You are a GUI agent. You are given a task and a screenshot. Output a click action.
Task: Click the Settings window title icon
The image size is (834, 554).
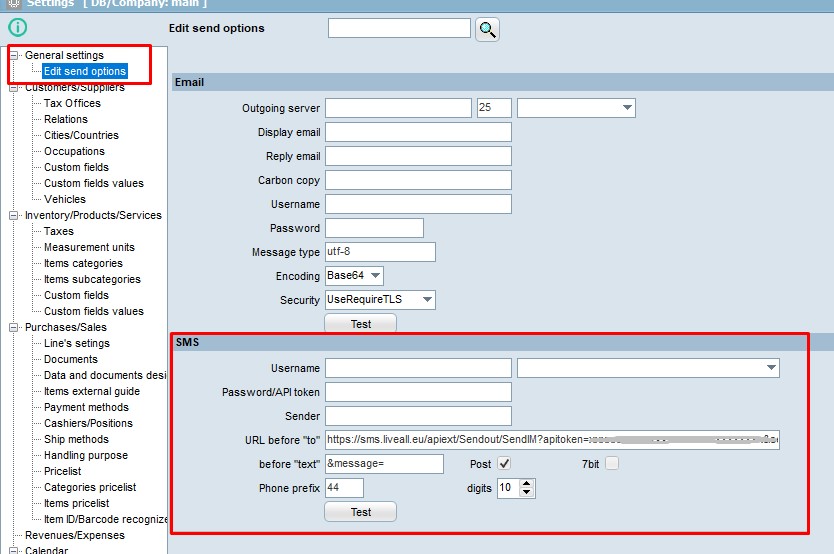pyautogui.click(x=13, y=4)
